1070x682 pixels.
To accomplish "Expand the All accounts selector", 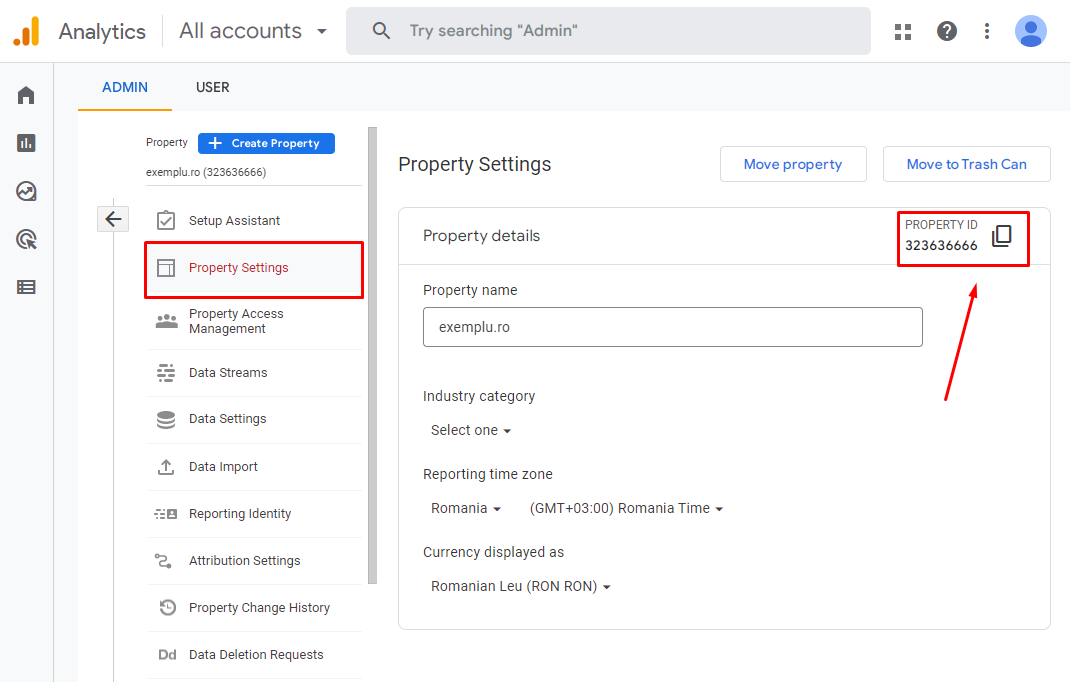I will click(253, 31).
